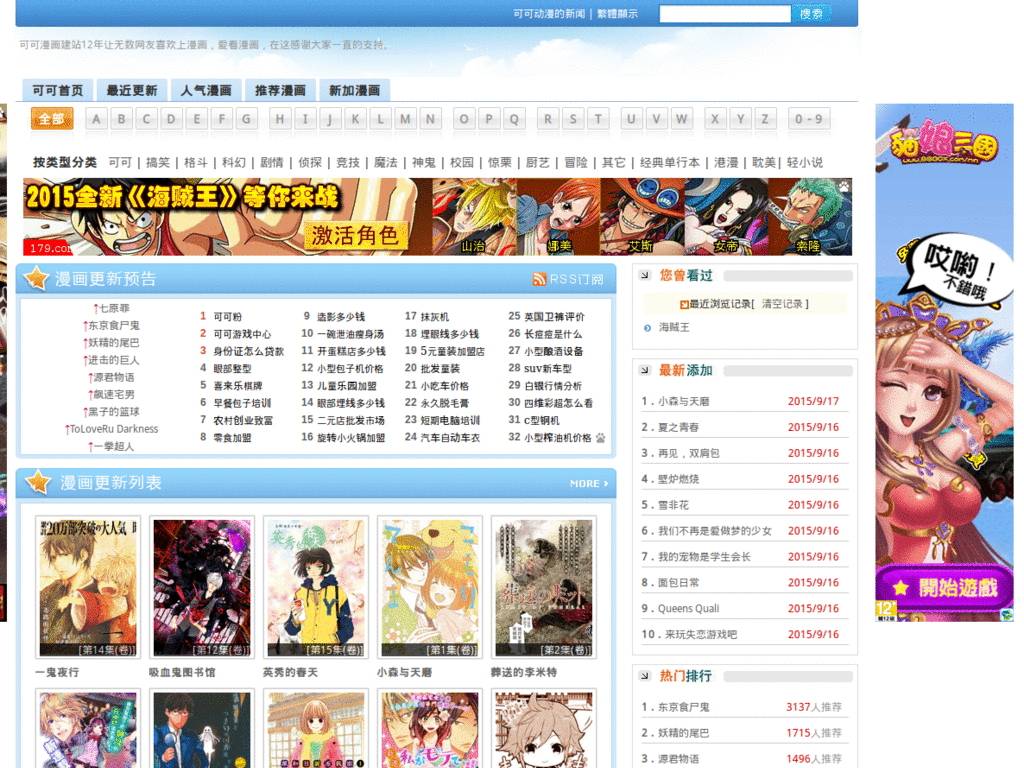Click the arrow icon next to 热门排行

(645, 676)
